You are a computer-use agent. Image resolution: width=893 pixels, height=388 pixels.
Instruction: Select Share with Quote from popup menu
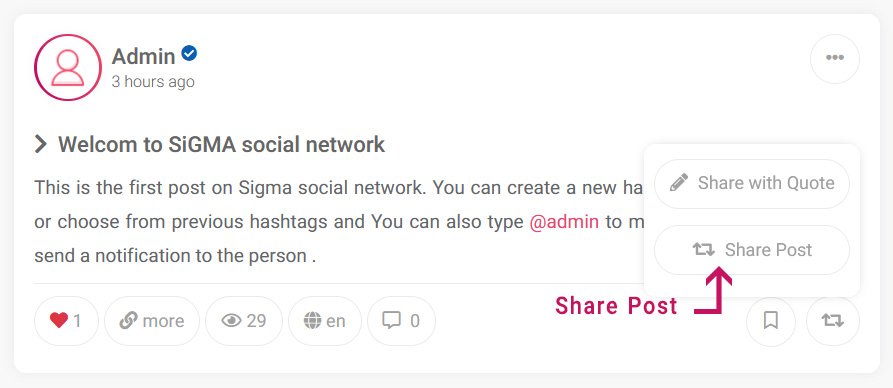(x=752, y=183)
